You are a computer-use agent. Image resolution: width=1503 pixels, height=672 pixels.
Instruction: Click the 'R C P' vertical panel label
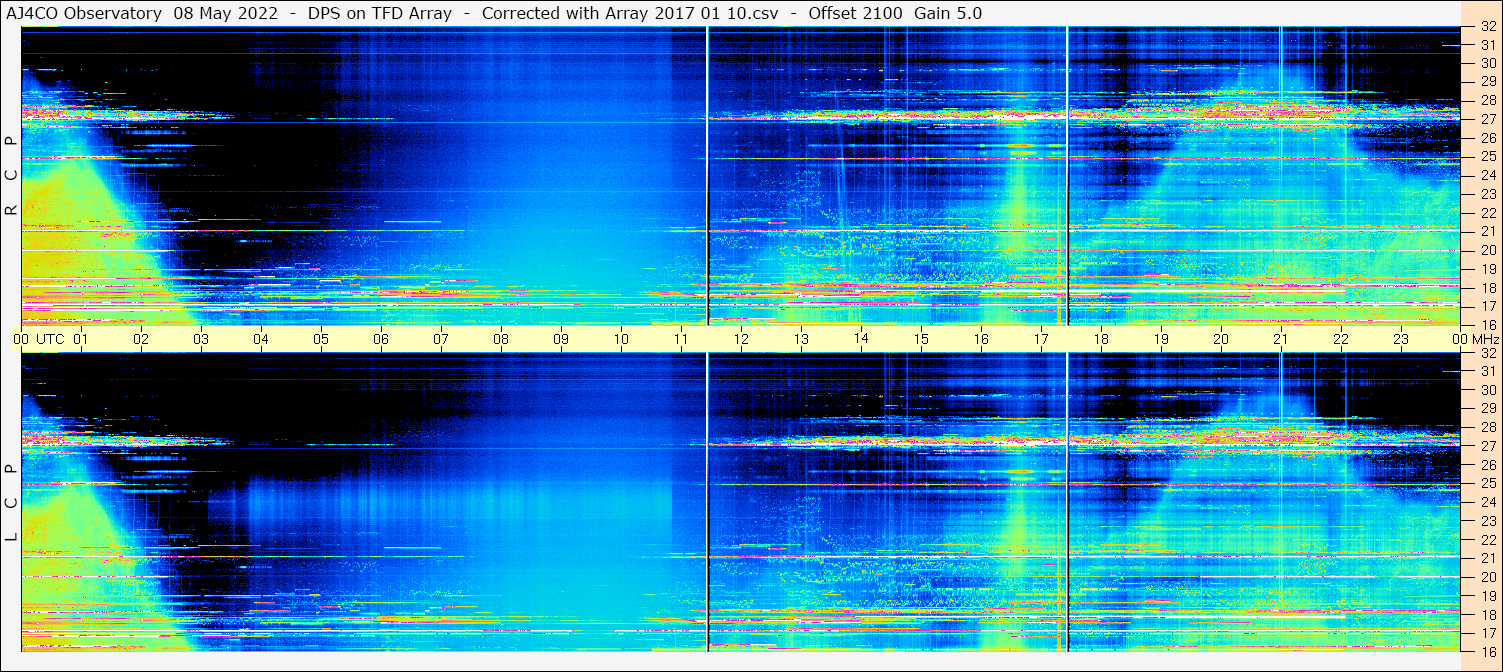point(11,176)
